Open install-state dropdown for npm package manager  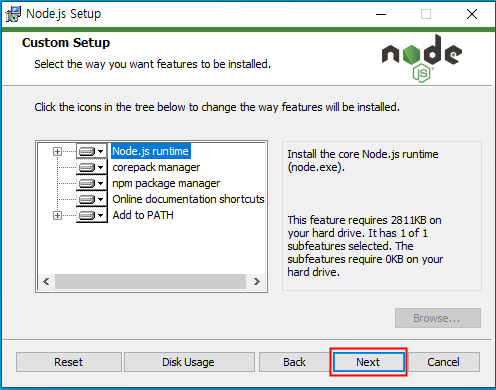(x=92, y=183)
